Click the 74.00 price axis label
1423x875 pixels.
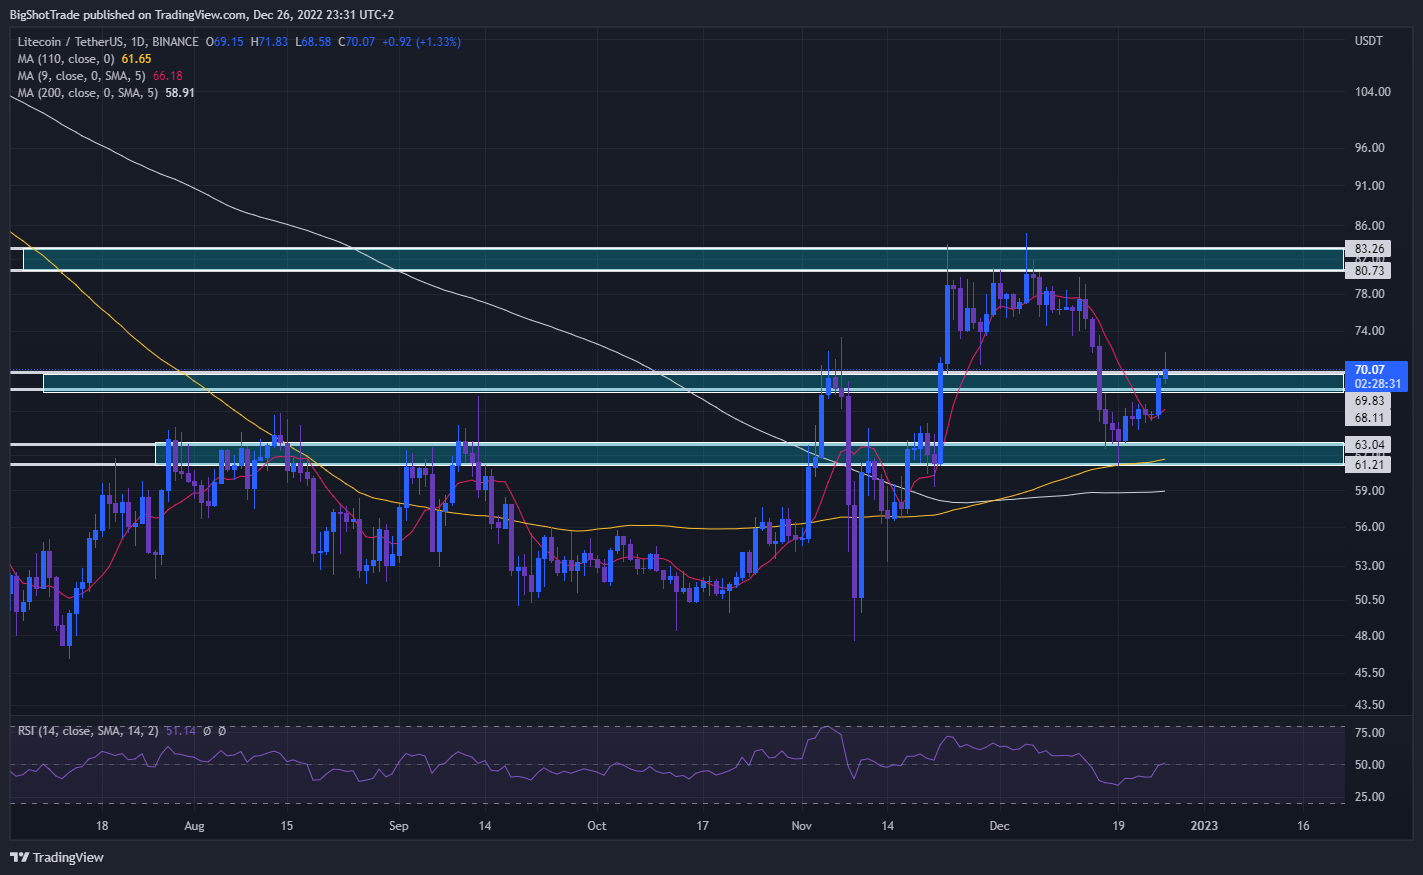[1369, 331]
